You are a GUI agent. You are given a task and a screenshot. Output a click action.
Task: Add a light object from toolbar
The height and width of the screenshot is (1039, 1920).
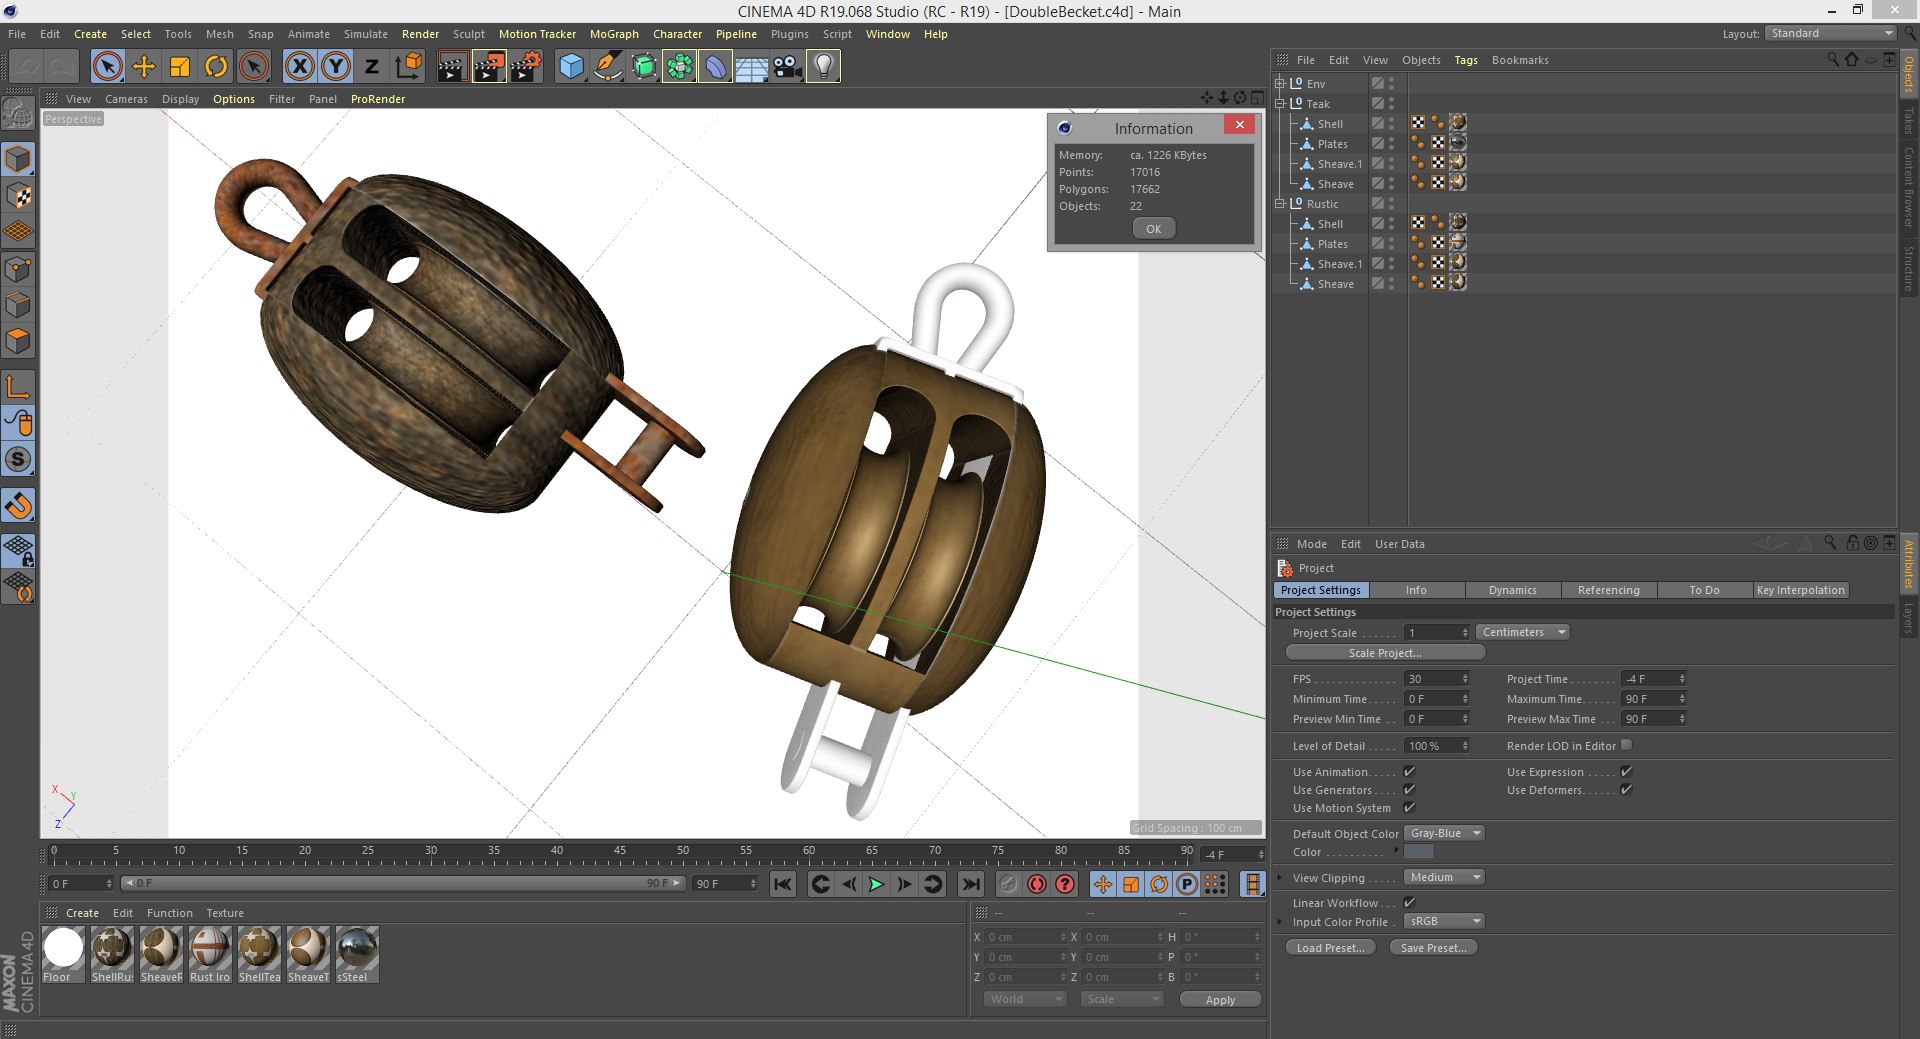pyautogui.click(x=823, y=67)
